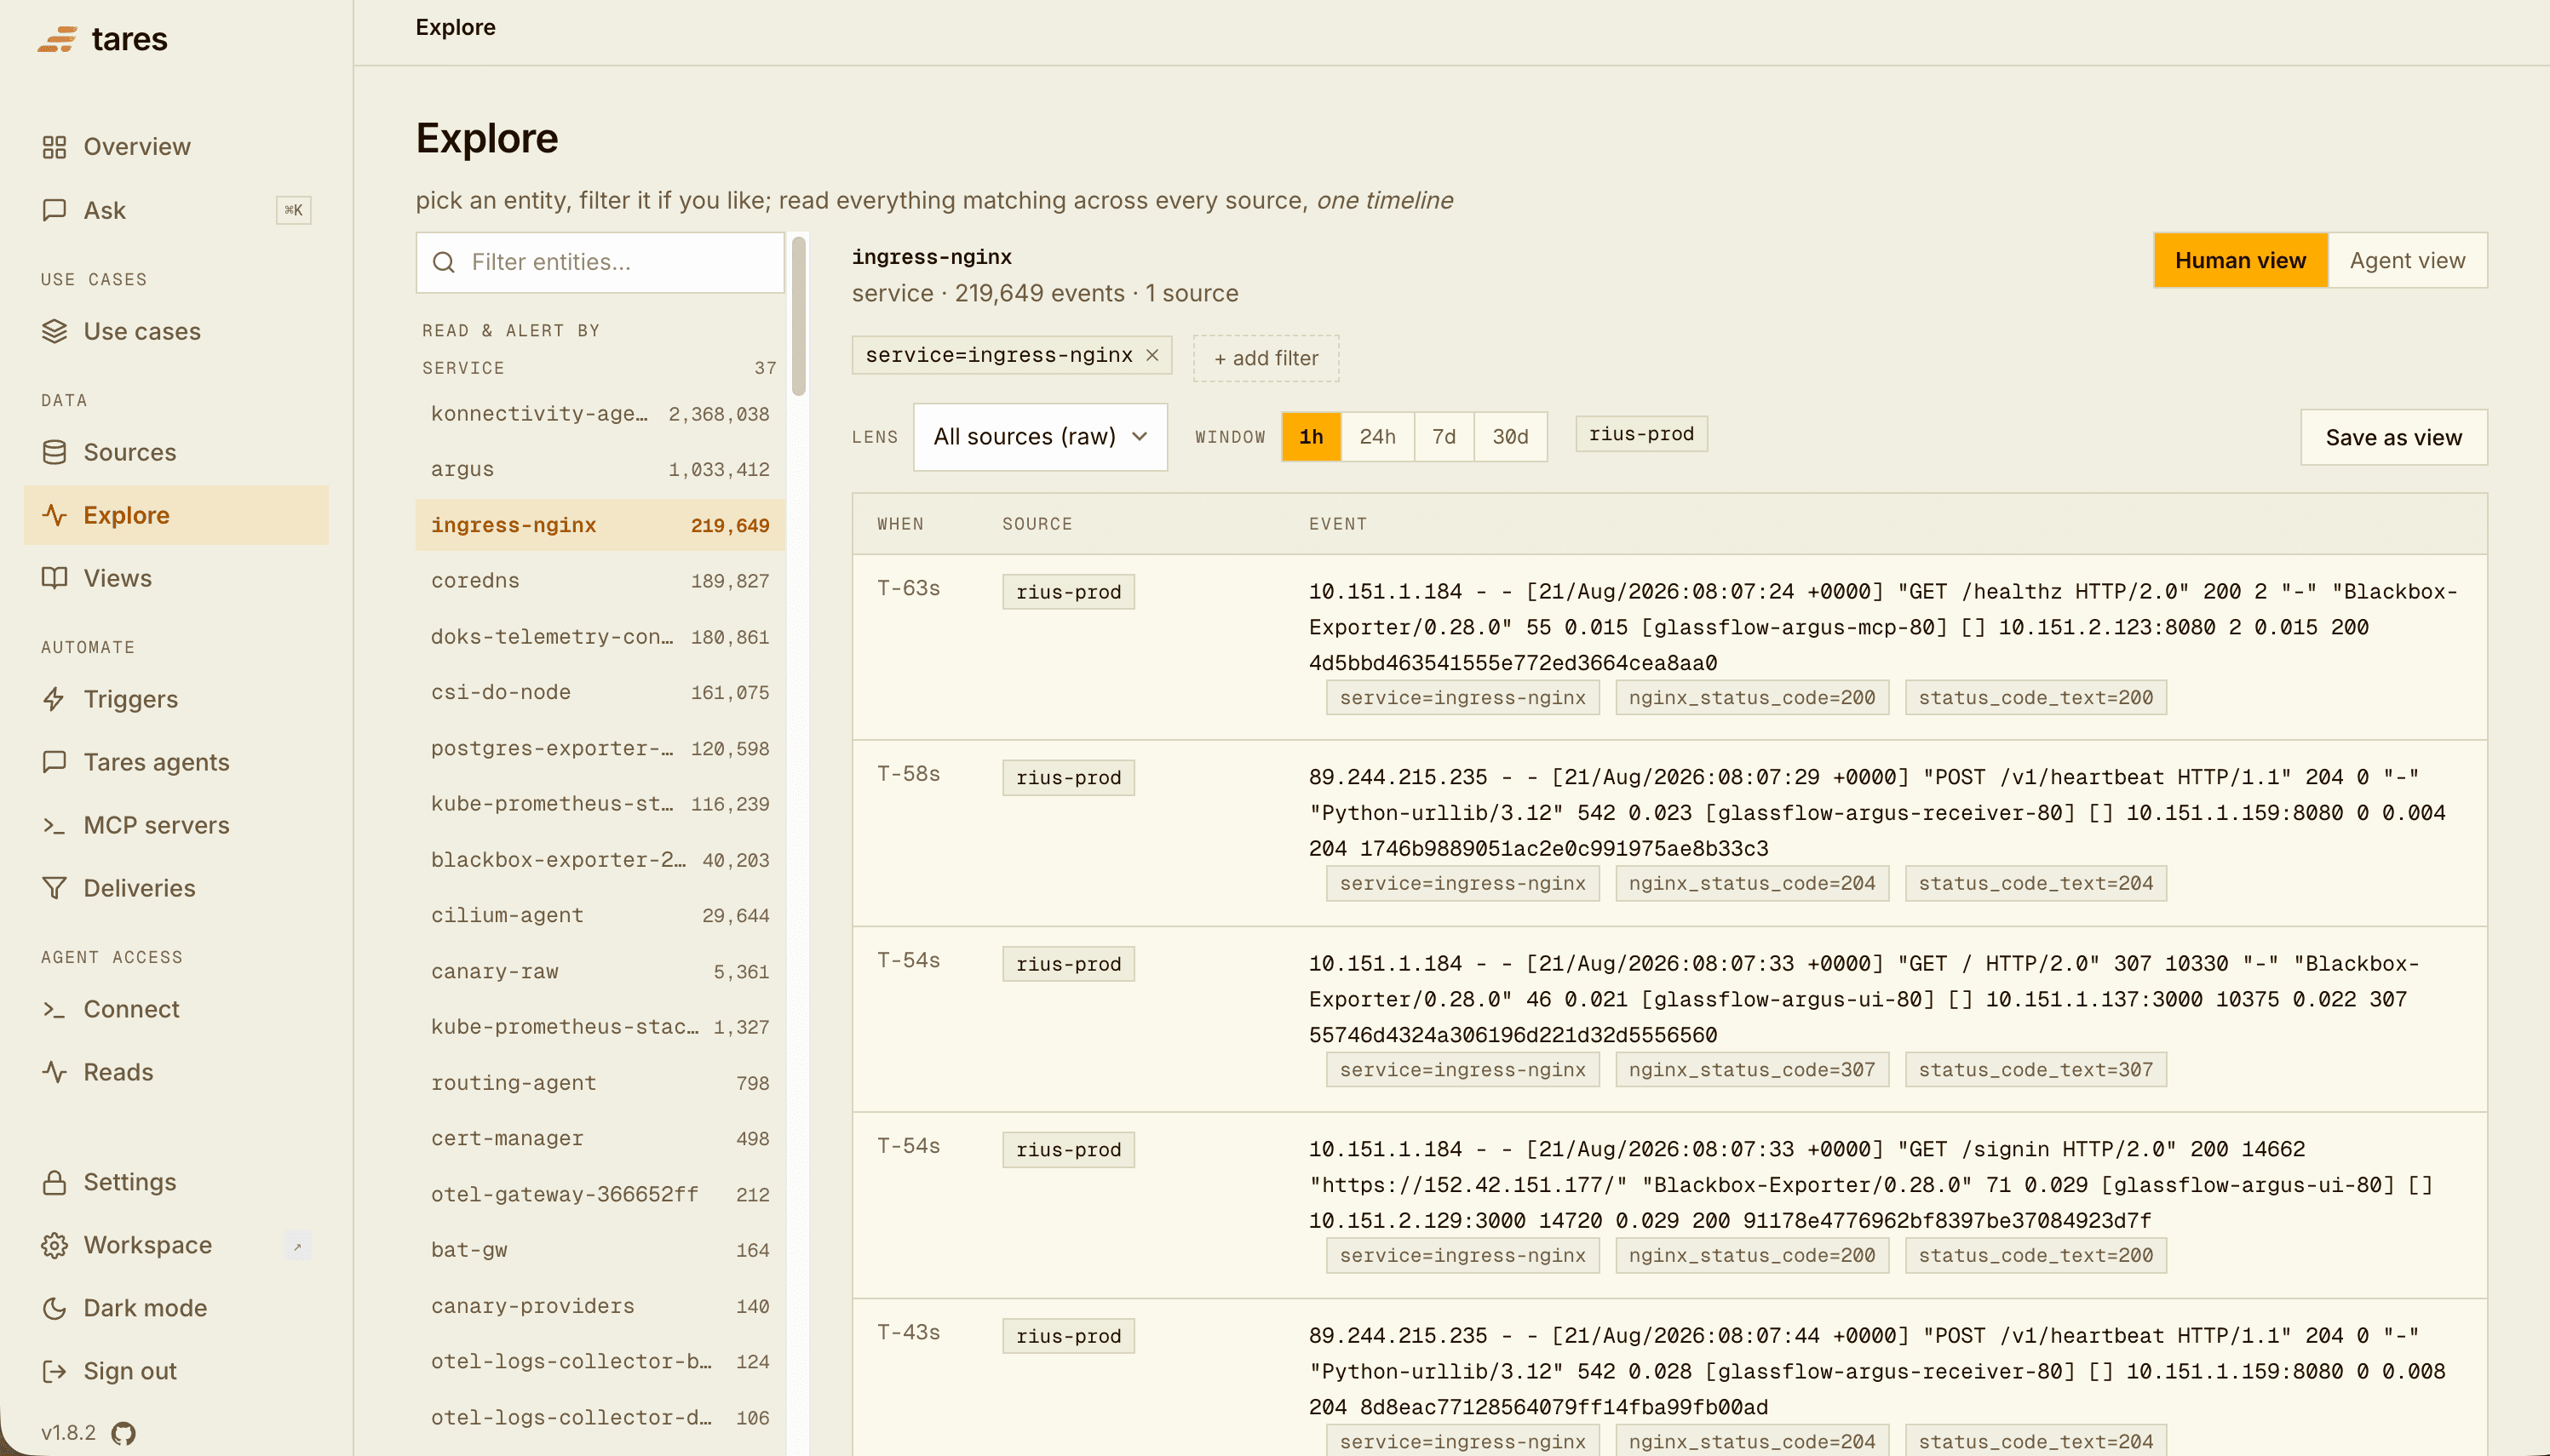
Task: Click the EVENT column header
Action: tap(1337, 524)
